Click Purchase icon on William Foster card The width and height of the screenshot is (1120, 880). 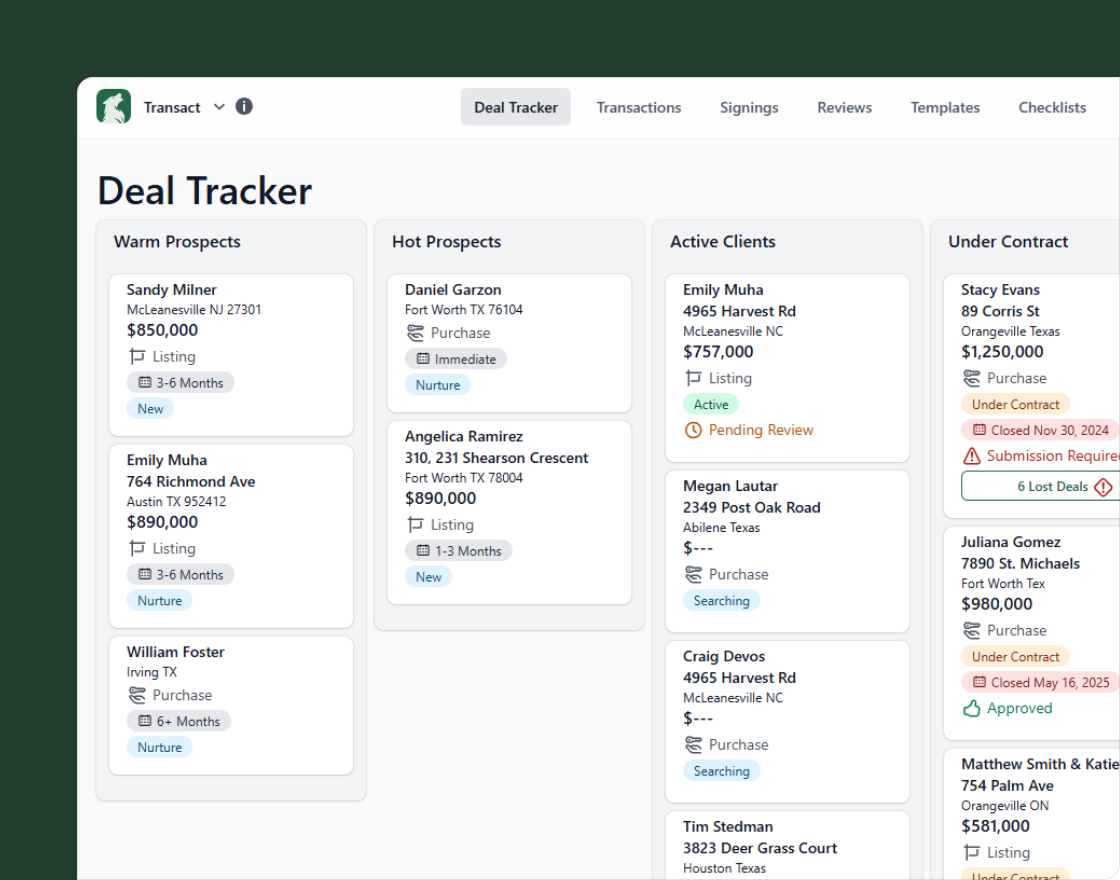click(x=136, y=694)
